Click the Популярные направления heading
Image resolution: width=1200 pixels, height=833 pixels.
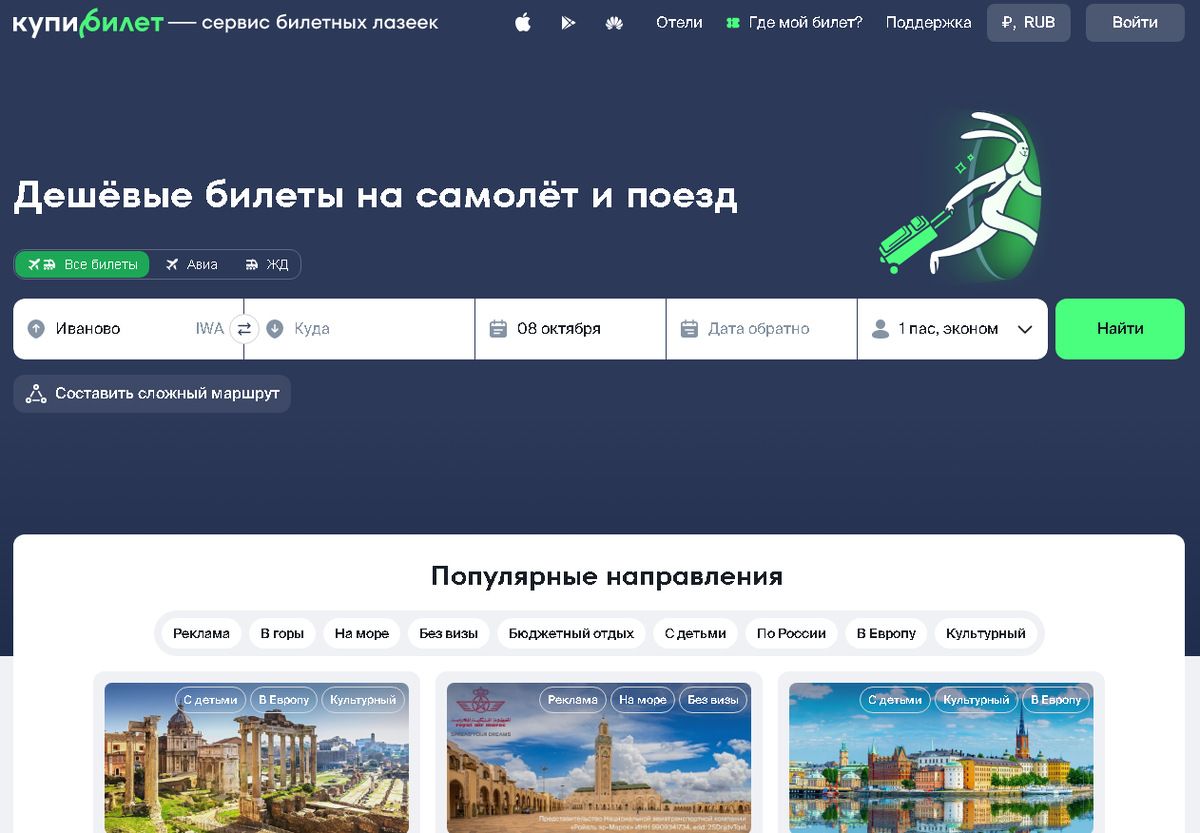pyautogui.click(x=607, y=577)
